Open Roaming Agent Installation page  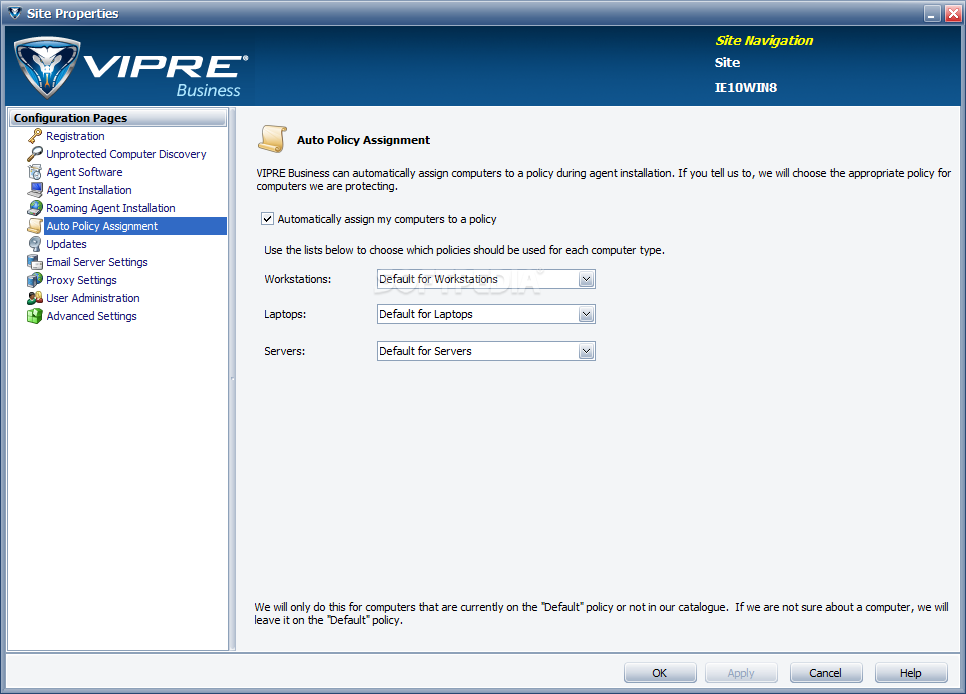click(x=111, y=208)
